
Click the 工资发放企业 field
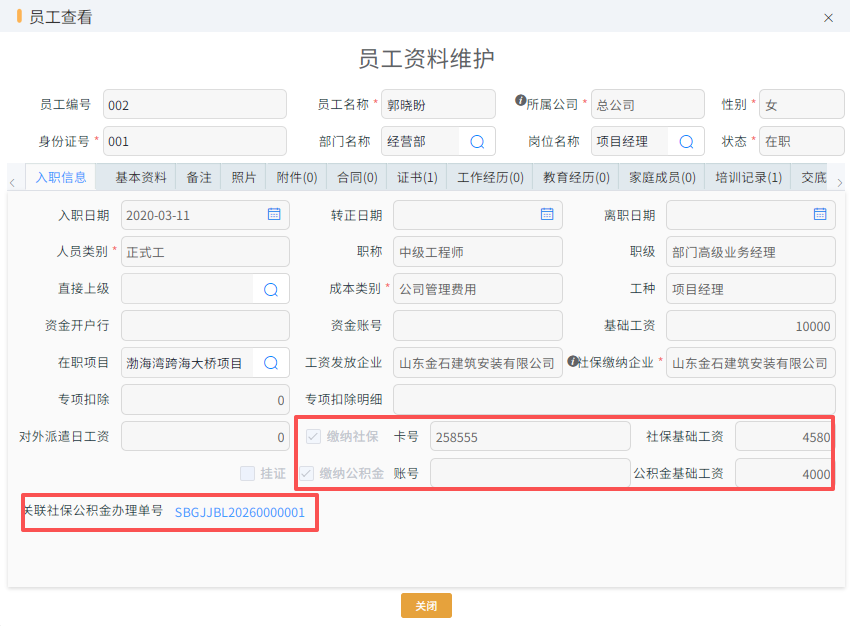[478, 363]
